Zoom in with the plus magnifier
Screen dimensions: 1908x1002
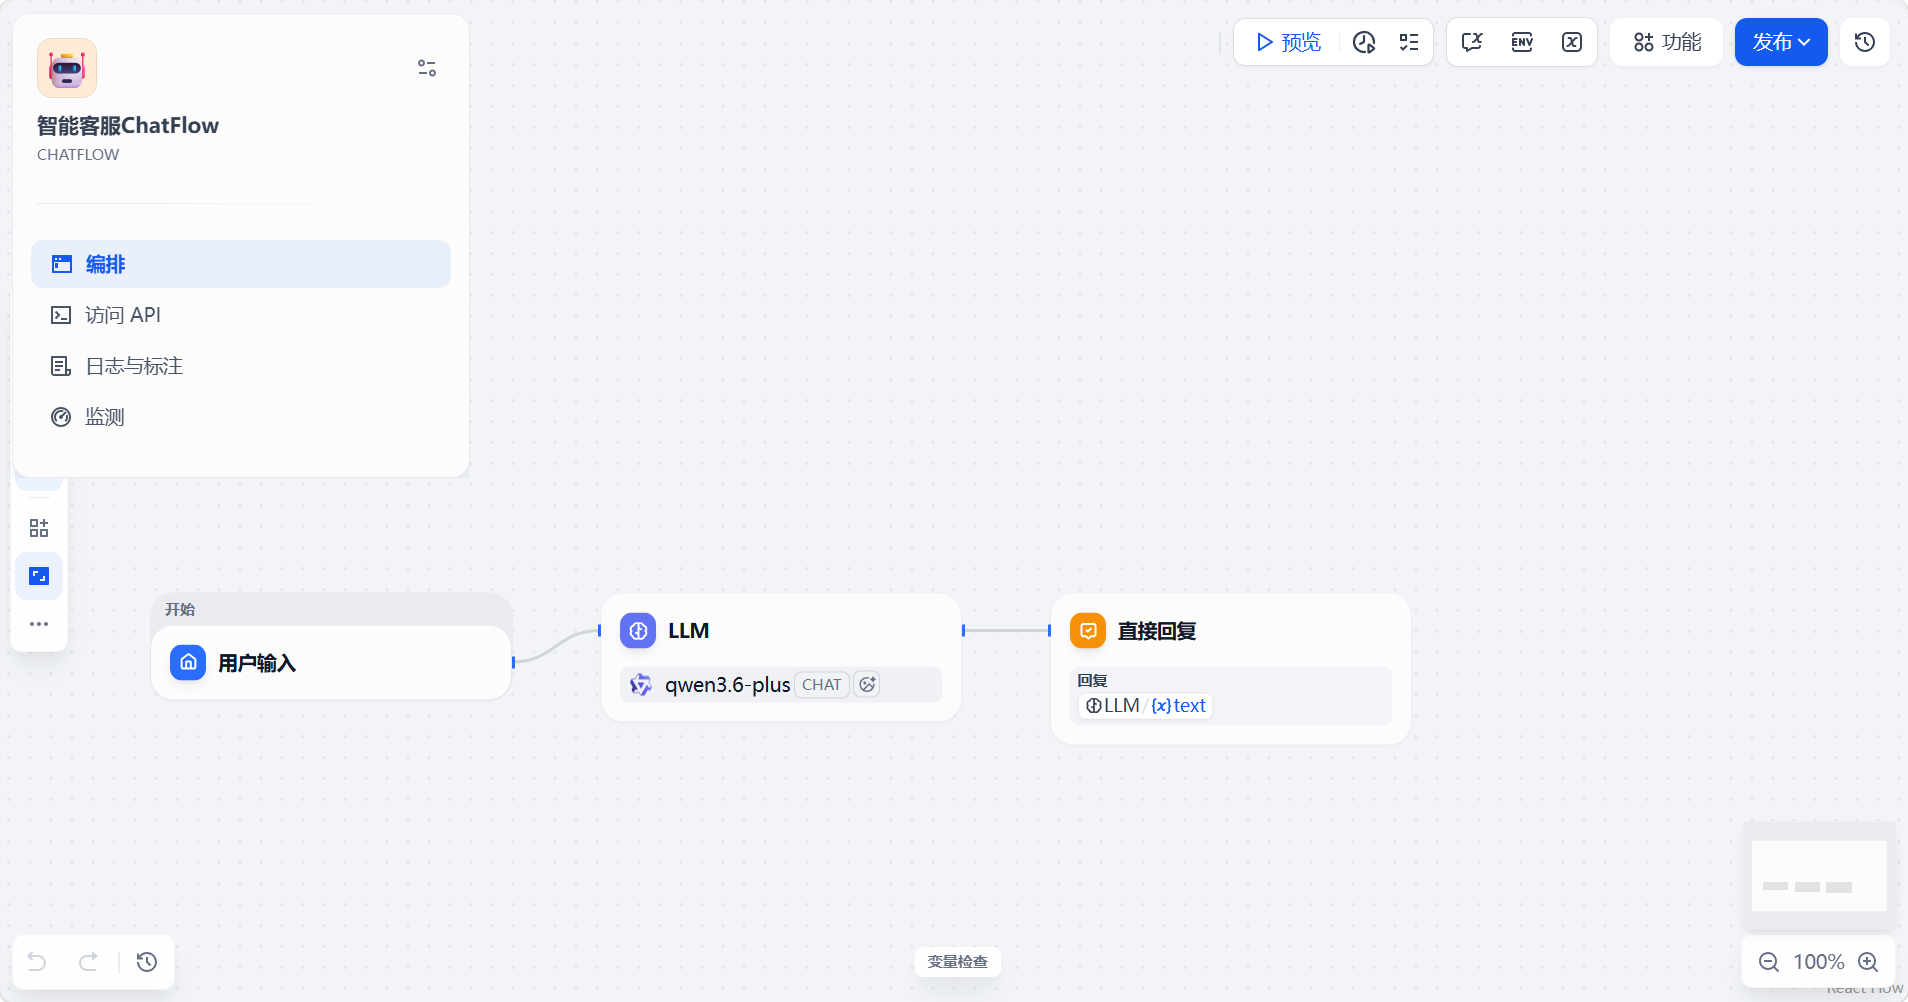[x=1868, y=962]
